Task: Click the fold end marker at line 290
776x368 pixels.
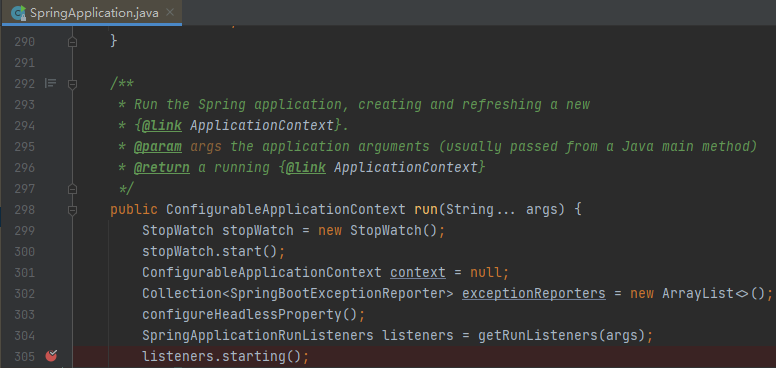Action: [x=72, y=42]
